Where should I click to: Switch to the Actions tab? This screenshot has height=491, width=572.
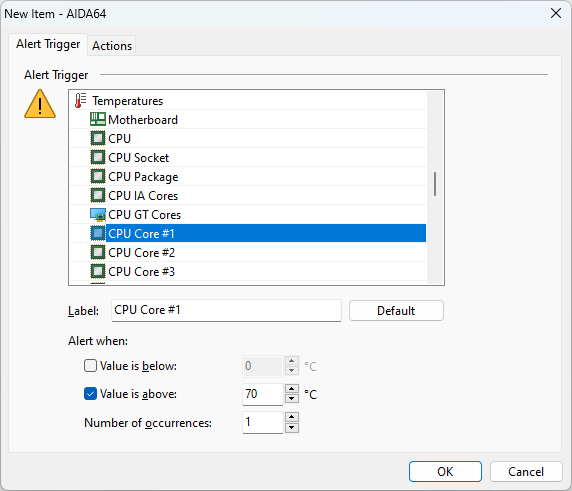(x=112, y=46)
